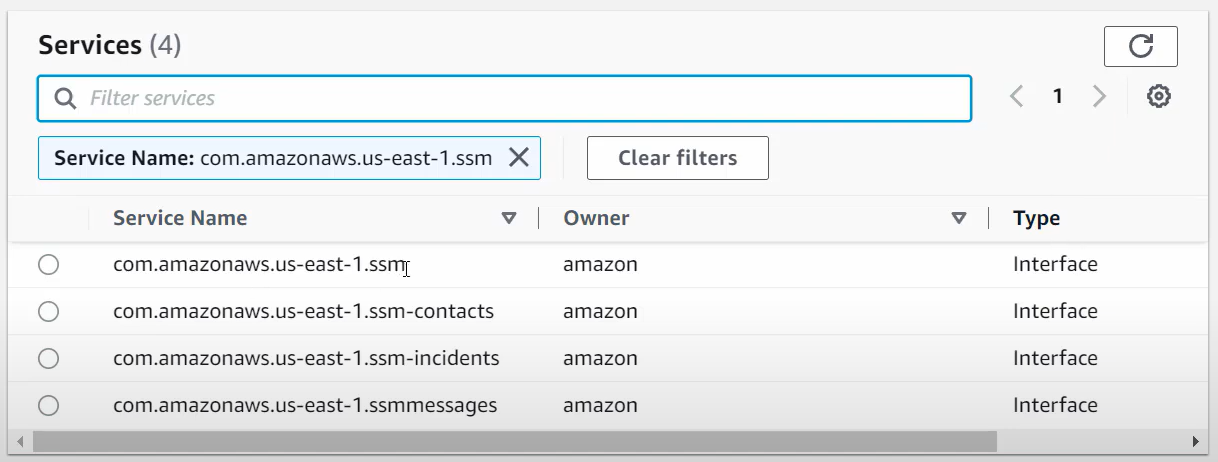
Task: Sort by Service Name column arrow
Action: 509,218
